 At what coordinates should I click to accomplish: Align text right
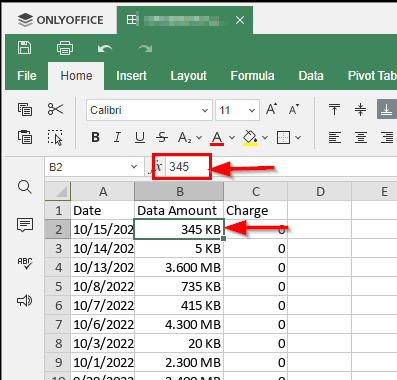click(387, 137)
